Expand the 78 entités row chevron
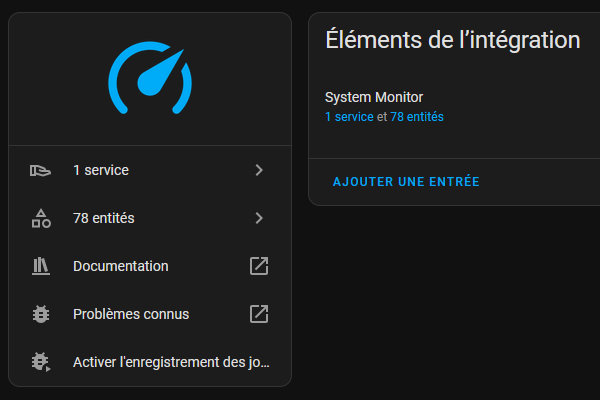The width and height of the screenshot is (600, 400). coord(259,218)
